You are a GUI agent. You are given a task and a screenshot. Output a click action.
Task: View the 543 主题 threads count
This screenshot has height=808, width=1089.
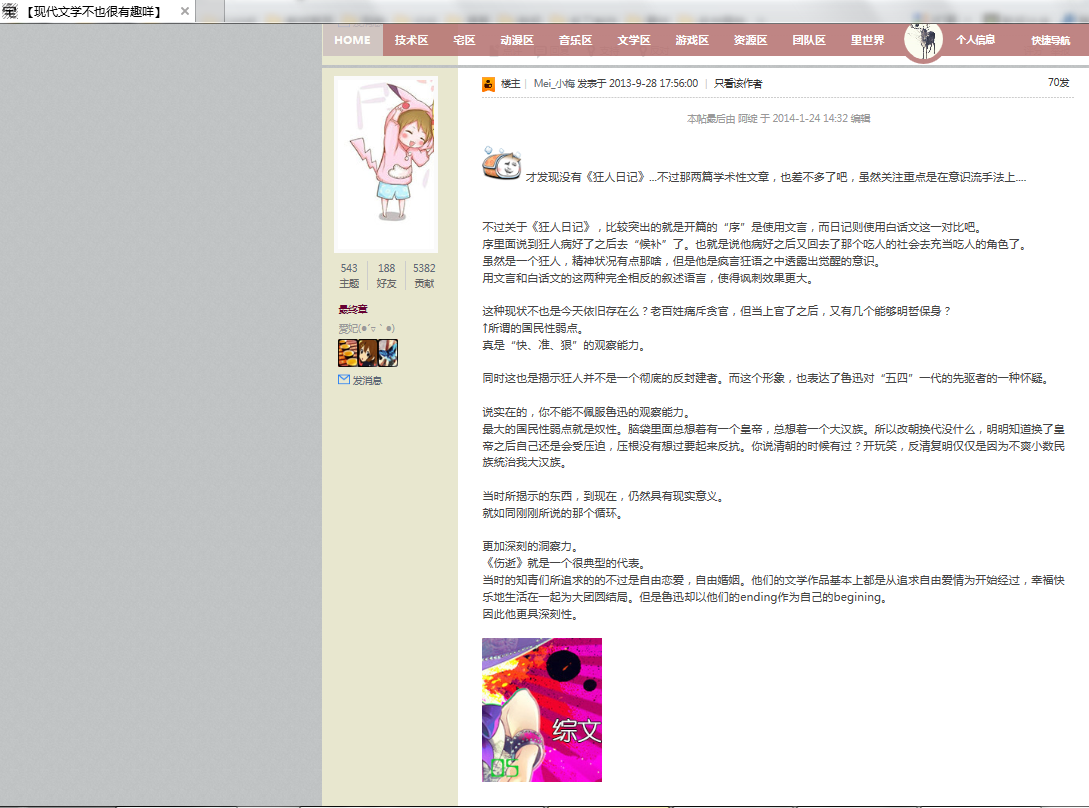click(349, 275)
